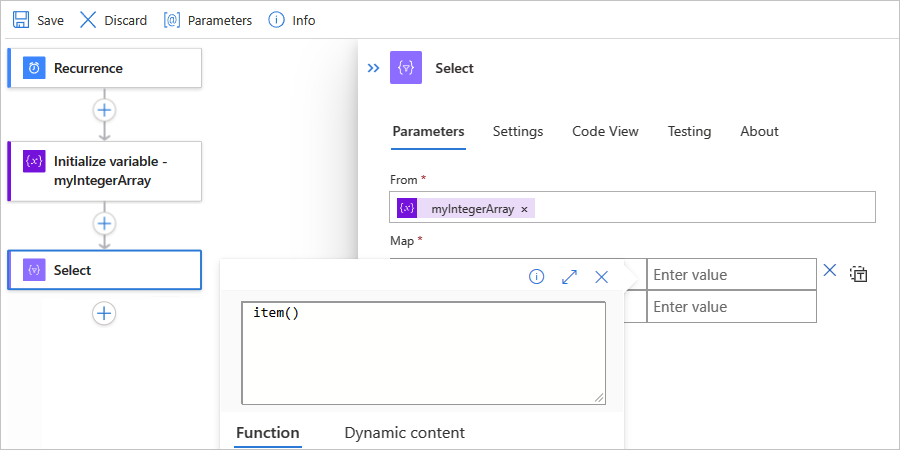The height and width of the screenshot is (450, 900).
Task: Open the Code View tab
Action: (x=605, y=131)
